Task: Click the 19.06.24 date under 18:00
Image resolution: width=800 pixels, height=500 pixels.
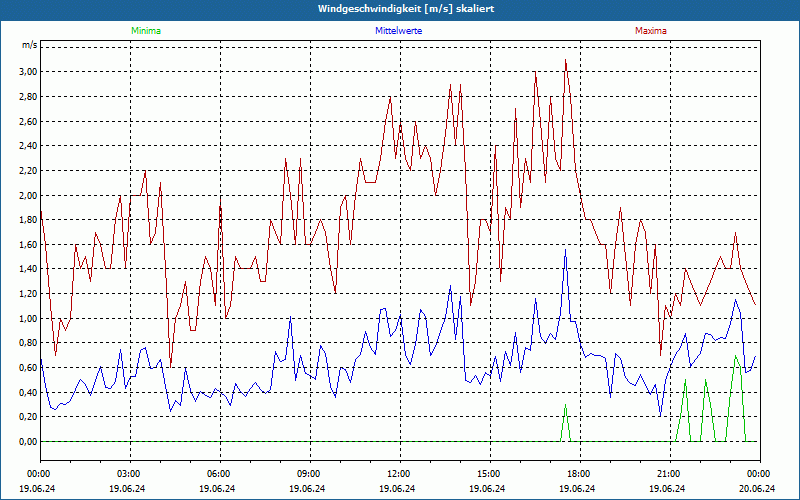Action: click(x=577, y=488)
